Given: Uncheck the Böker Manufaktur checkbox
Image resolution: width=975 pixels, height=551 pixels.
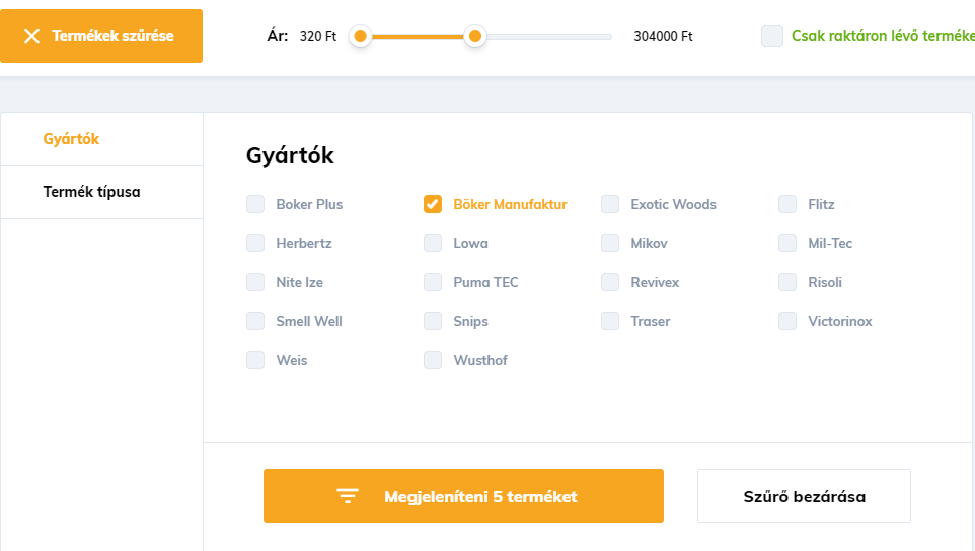Looking at the screenshot, I should point(433,204).
